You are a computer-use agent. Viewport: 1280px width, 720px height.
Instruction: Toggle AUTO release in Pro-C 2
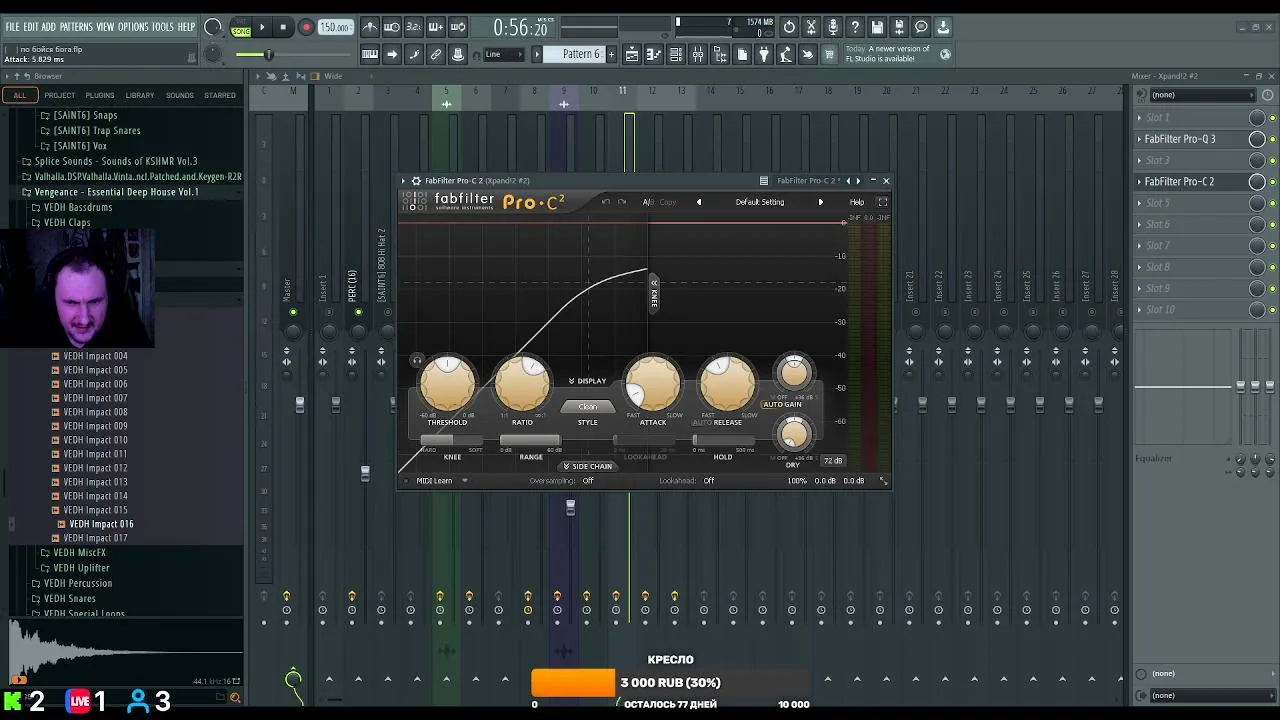click(x=702, y=422)
